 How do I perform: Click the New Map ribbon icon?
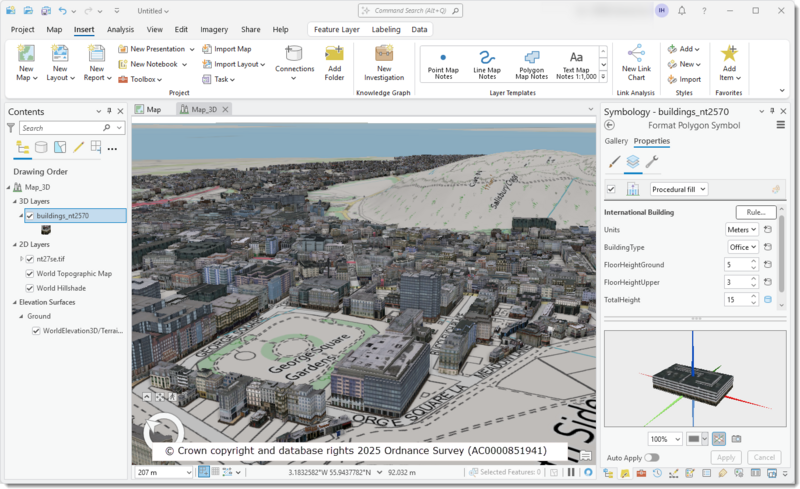tap(26, 55)
